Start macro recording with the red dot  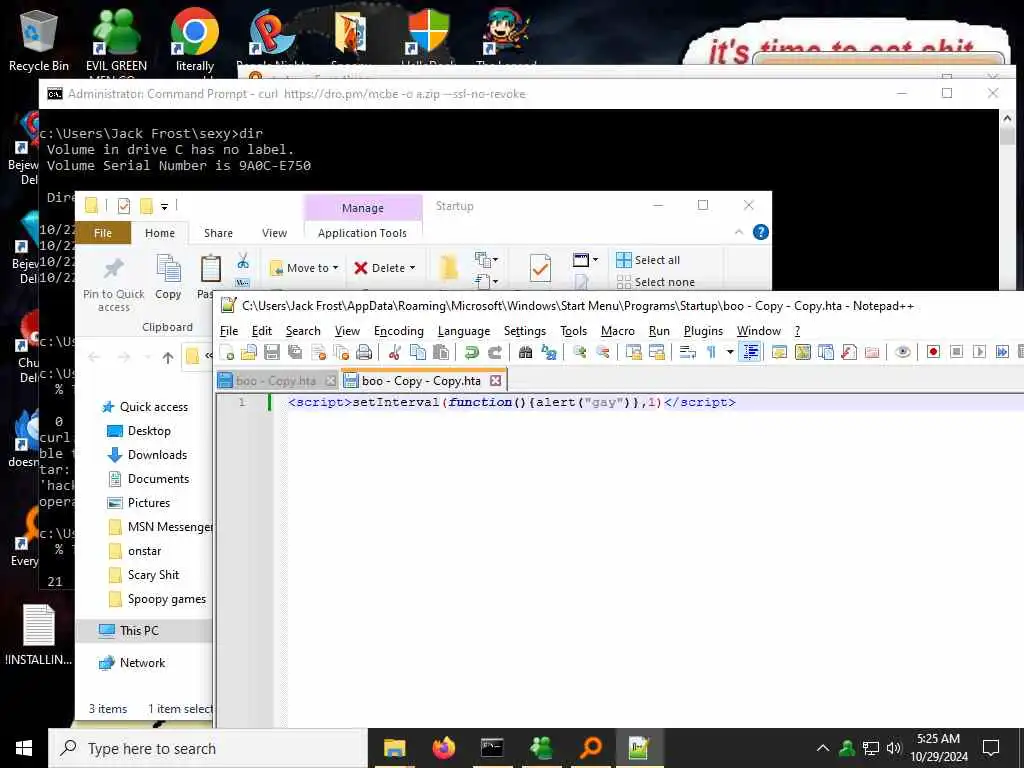933,353
